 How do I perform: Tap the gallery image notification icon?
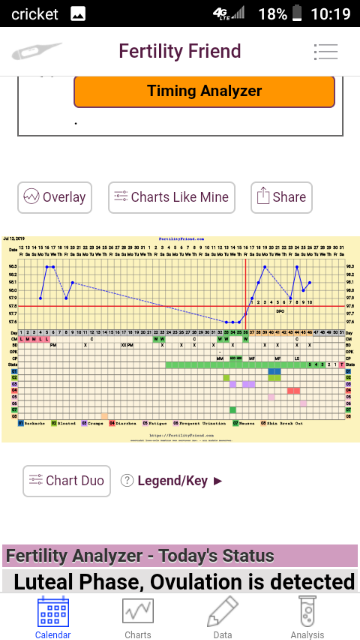pos(78,14)
